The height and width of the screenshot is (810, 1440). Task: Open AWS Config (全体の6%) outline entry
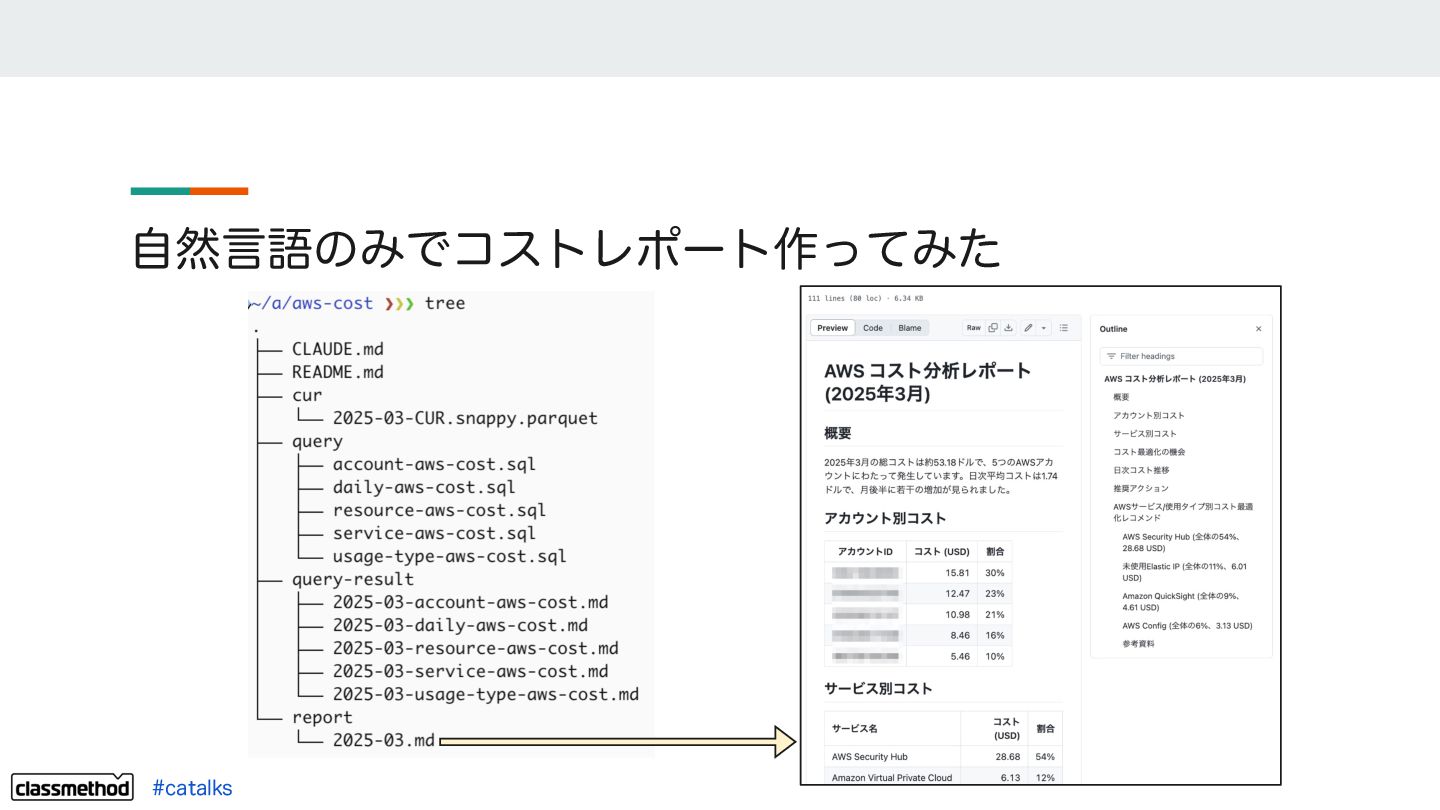pyautogui.click(x=1187, y=626)
